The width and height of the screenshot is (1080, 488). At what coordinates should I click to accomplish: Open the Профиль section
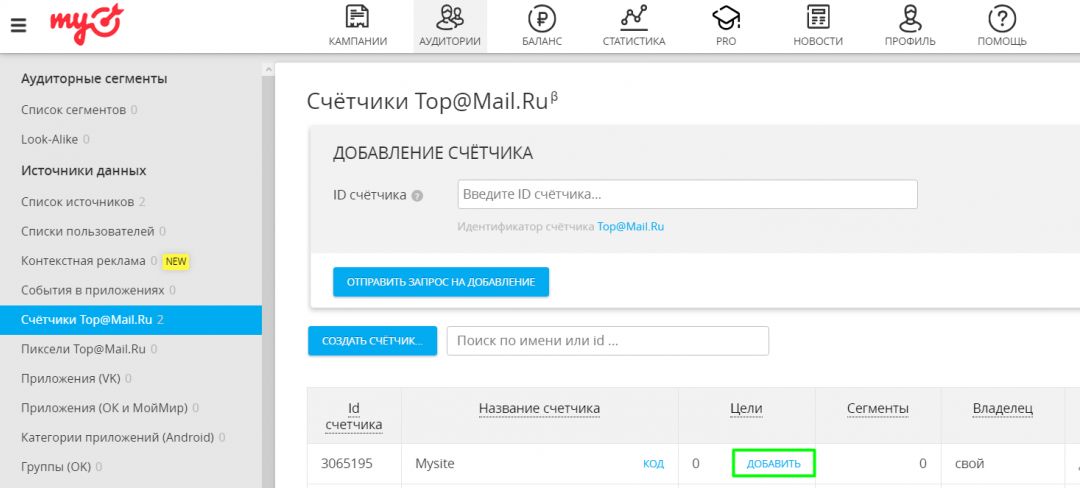[x=910, y=26]
